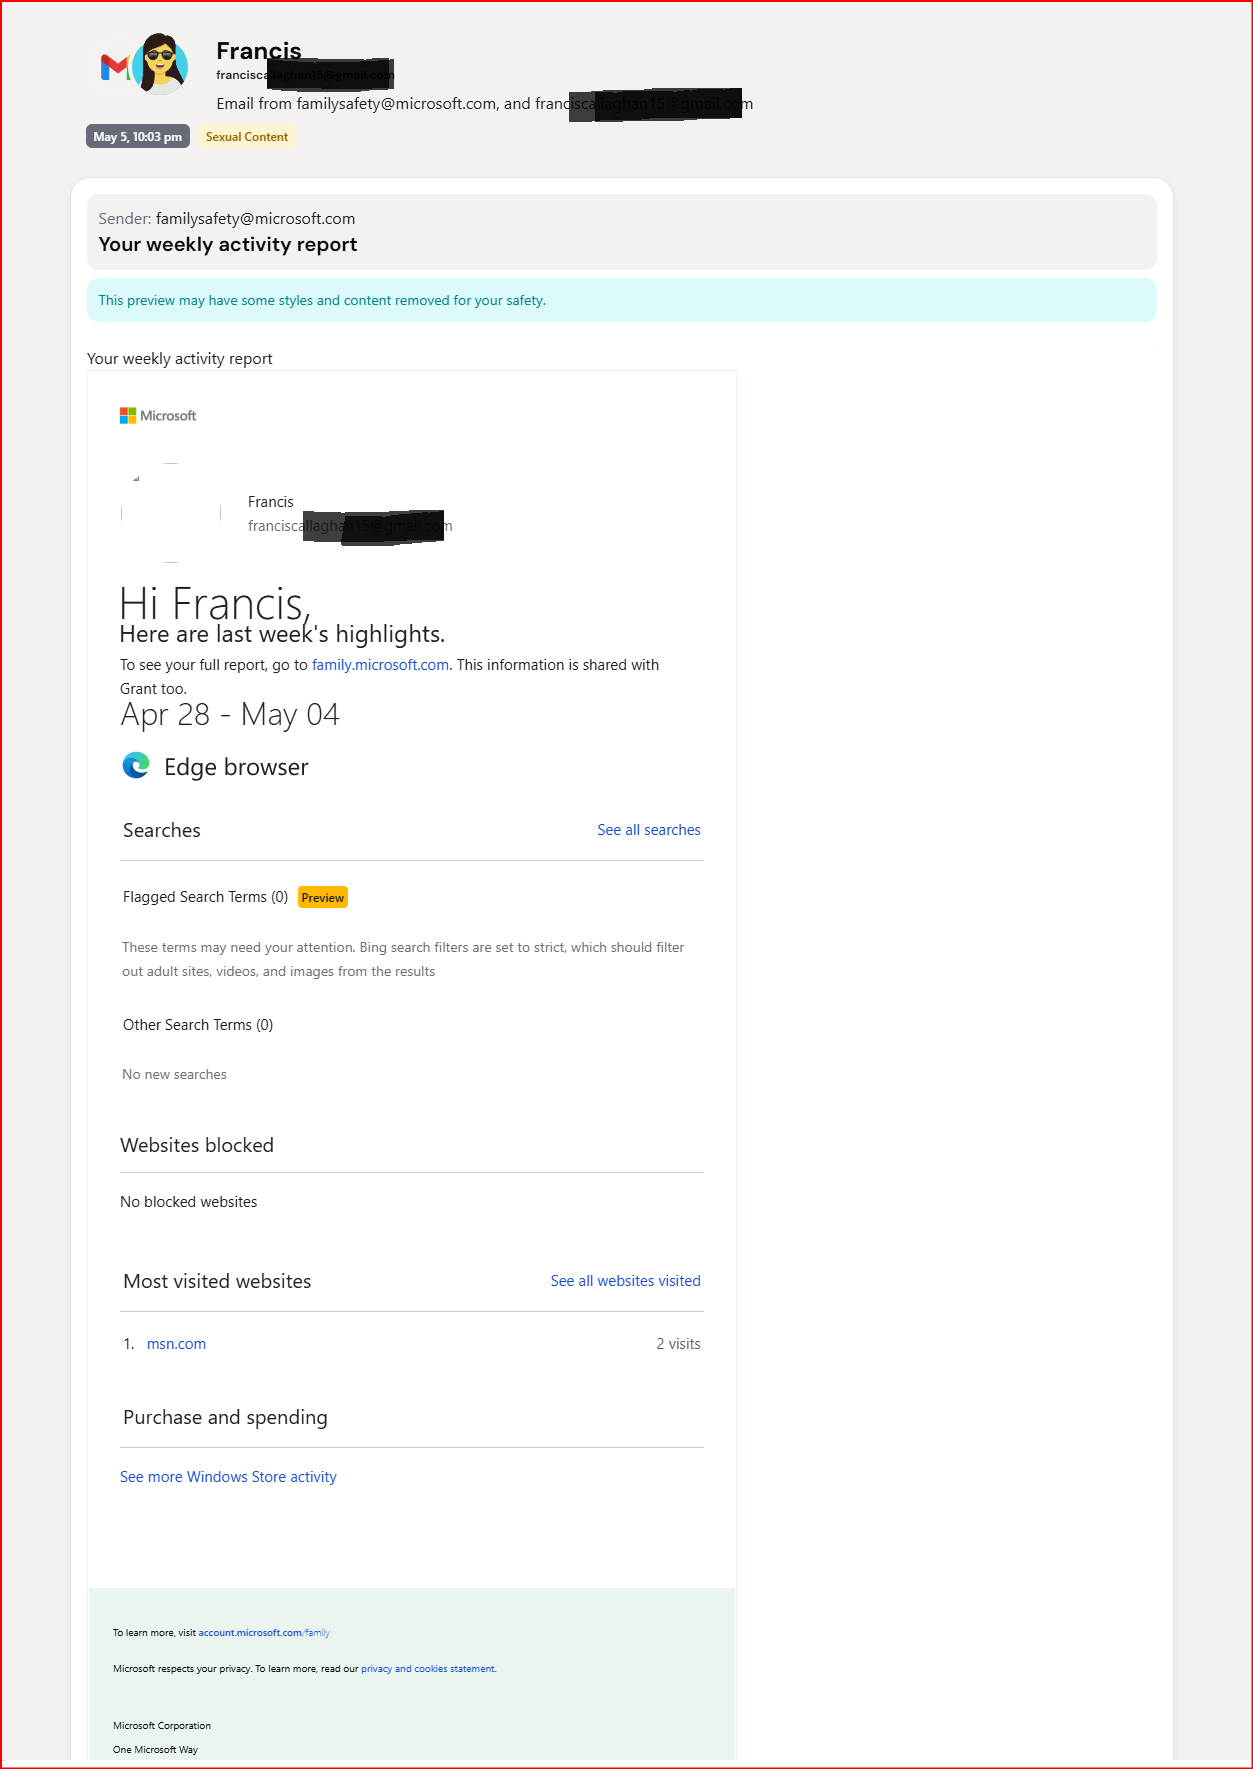The width and height of the screenshot is (1253, 1769).
Task: Open account.microsoft.com/family footer link
Action: [264, 1633]
